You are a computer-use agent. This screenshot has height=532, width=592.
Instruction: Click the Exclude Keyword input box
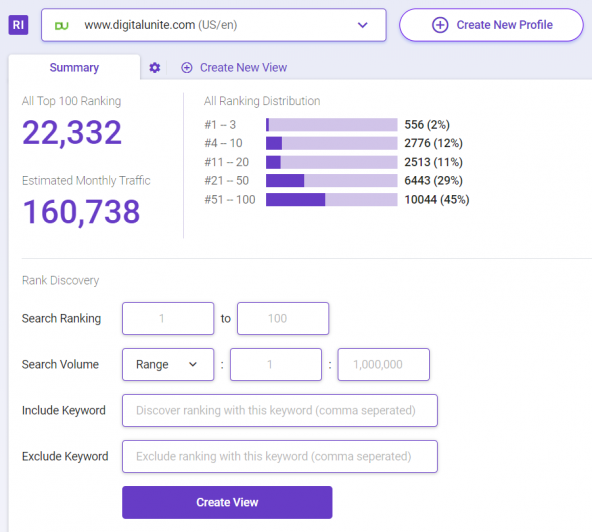point(280,456)
